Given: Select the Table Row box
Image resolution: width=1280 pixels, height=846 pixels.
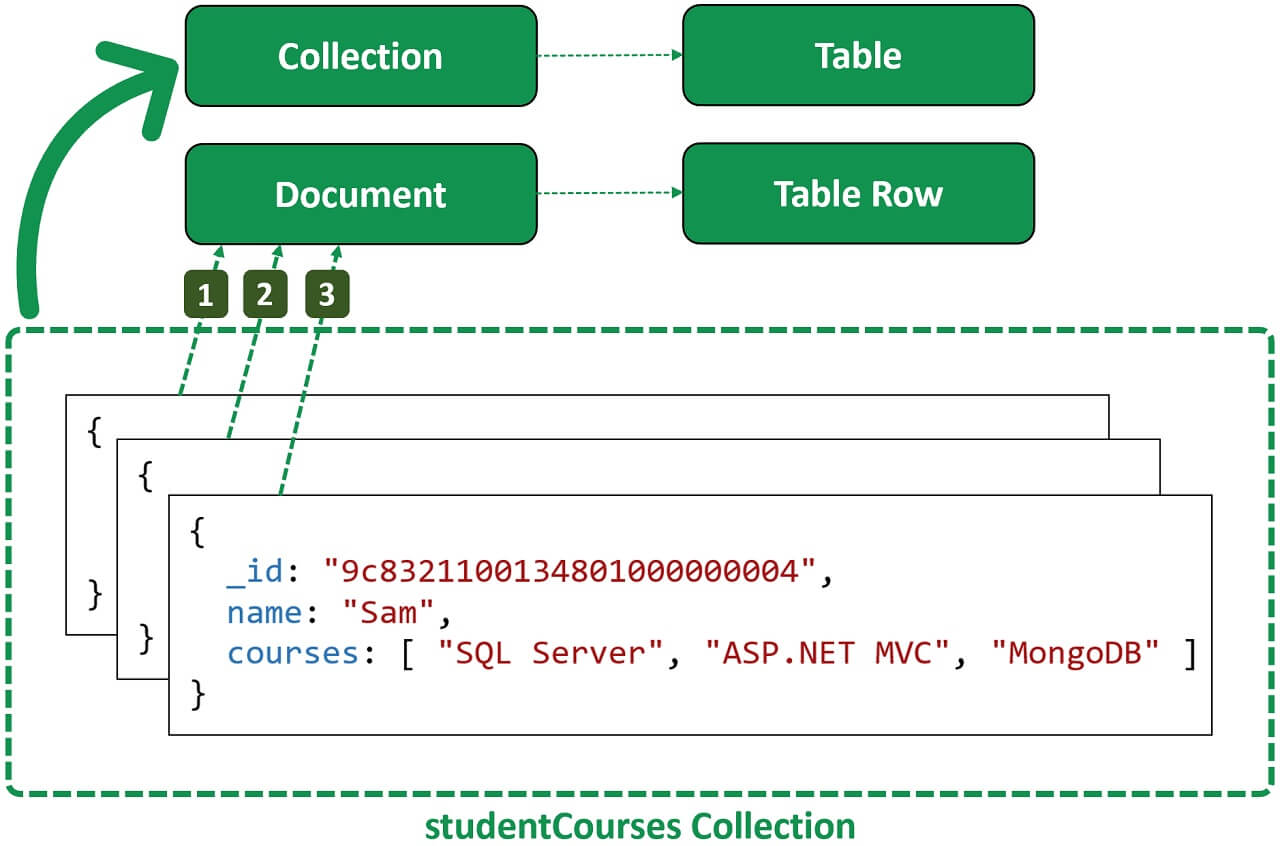Looking at the screenshot, I should pyautogui.click(x=858, y=194).
